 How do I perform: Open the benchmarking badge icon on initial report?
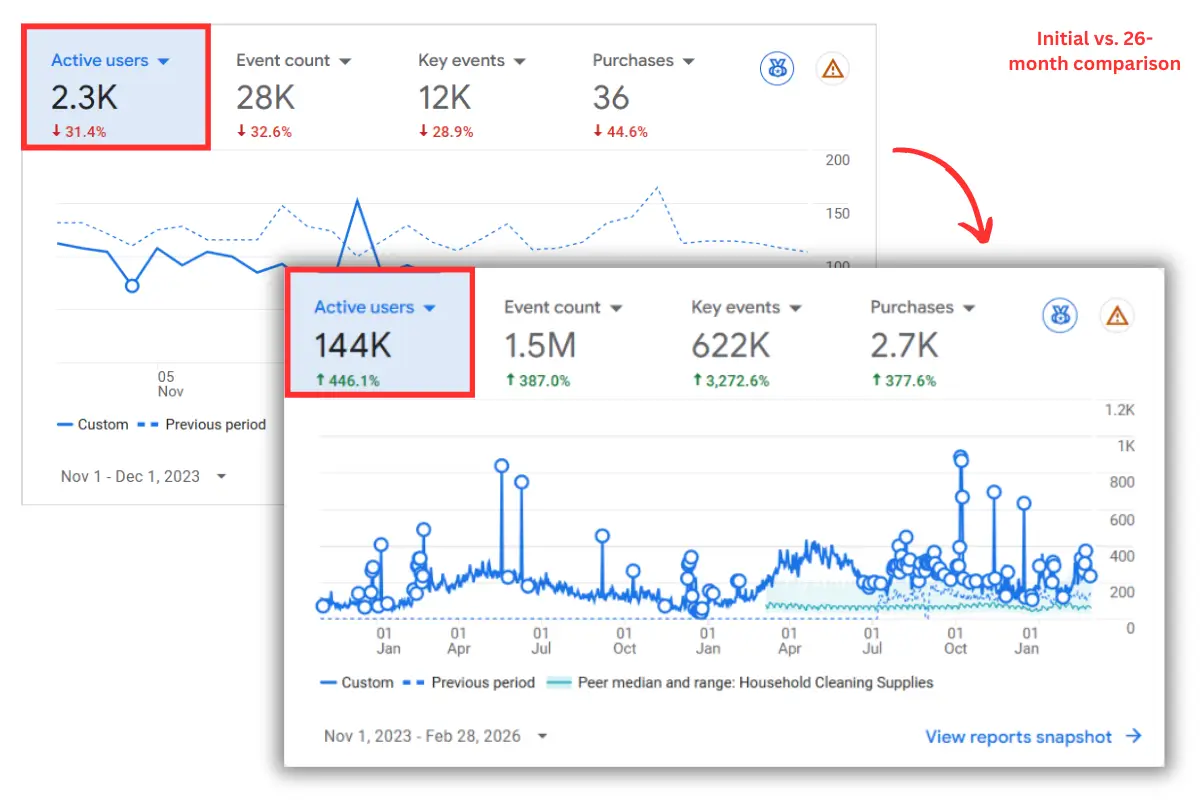[x=777, y=68]
